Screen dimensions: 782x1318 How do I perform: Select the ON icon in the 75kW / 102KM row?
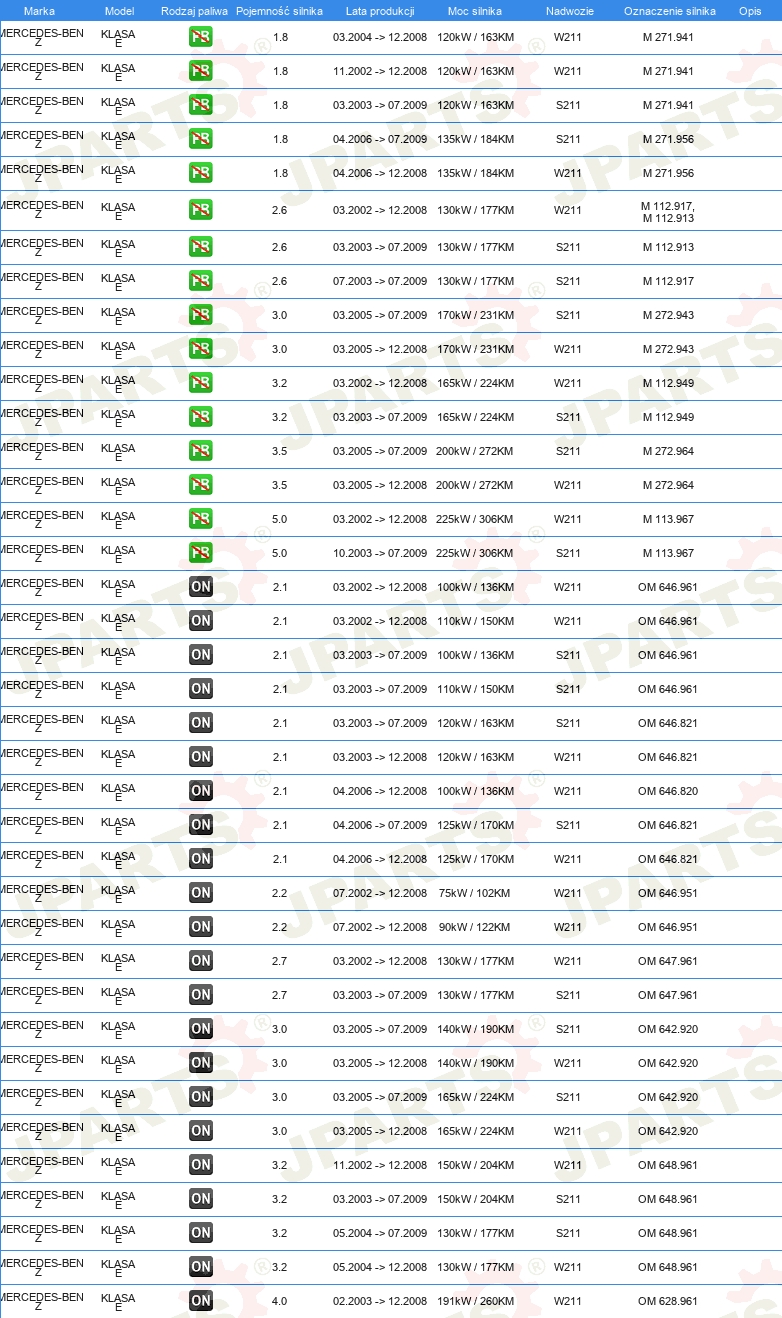point(200,894)
